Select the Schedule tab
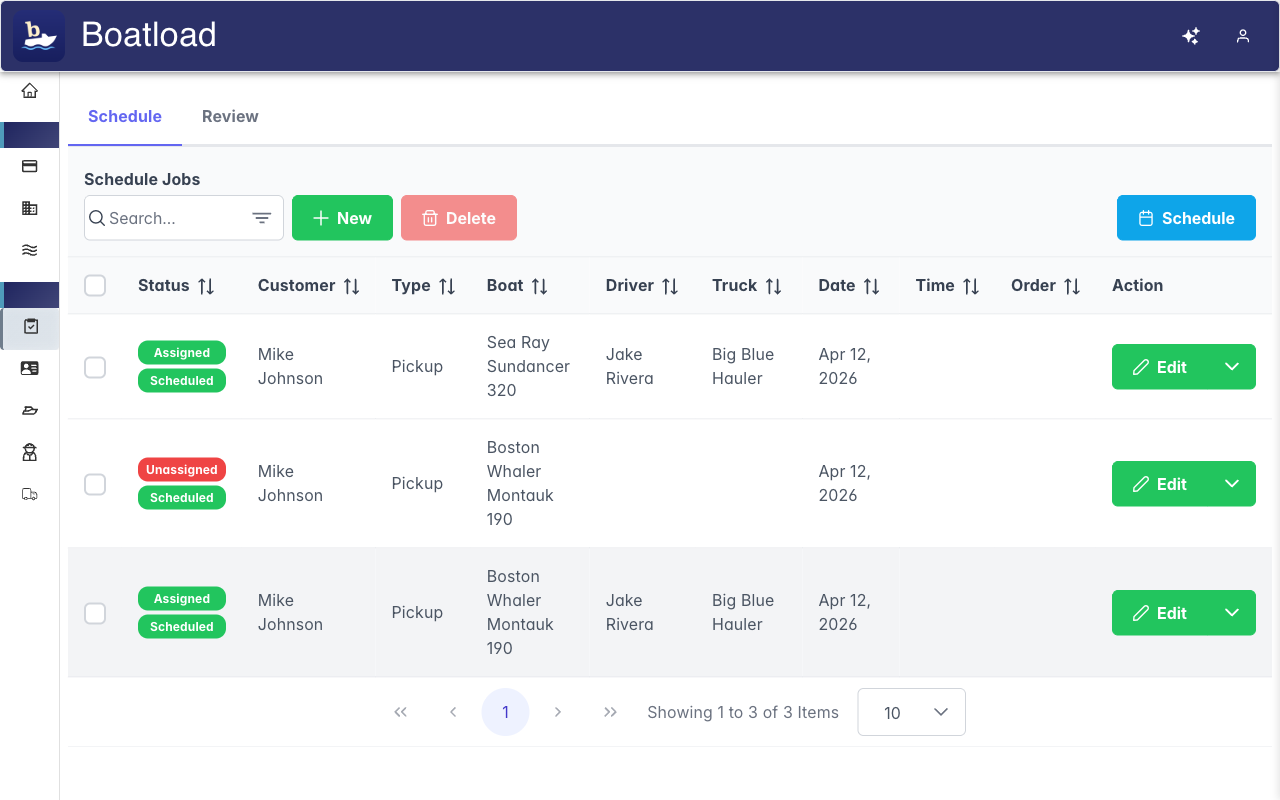Viewport: 1280px width, 800px height. coord(125,116)
